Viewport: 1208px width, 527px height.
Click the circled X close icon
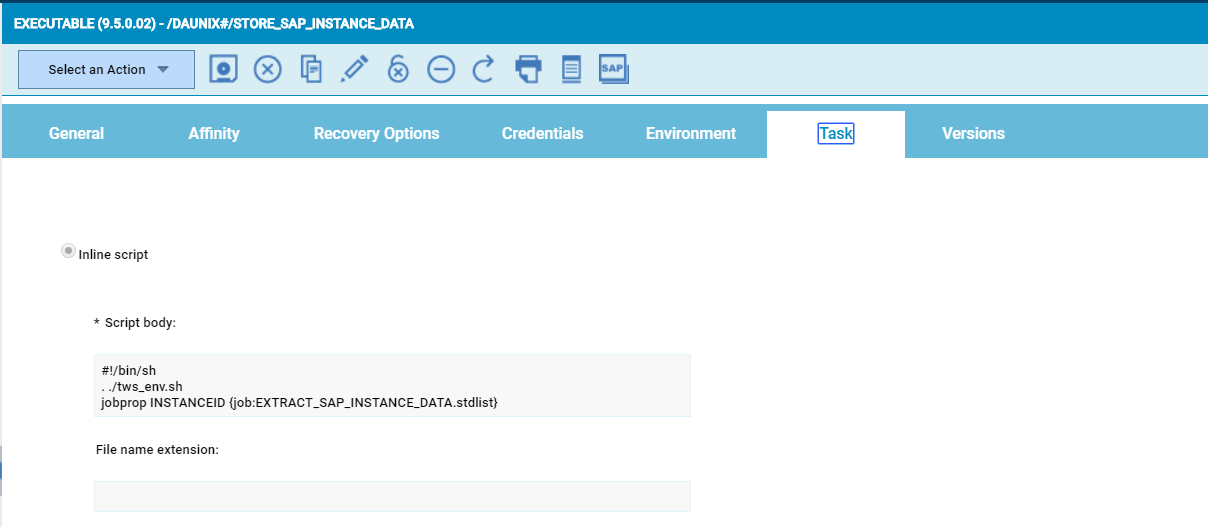tap(267, 69)
